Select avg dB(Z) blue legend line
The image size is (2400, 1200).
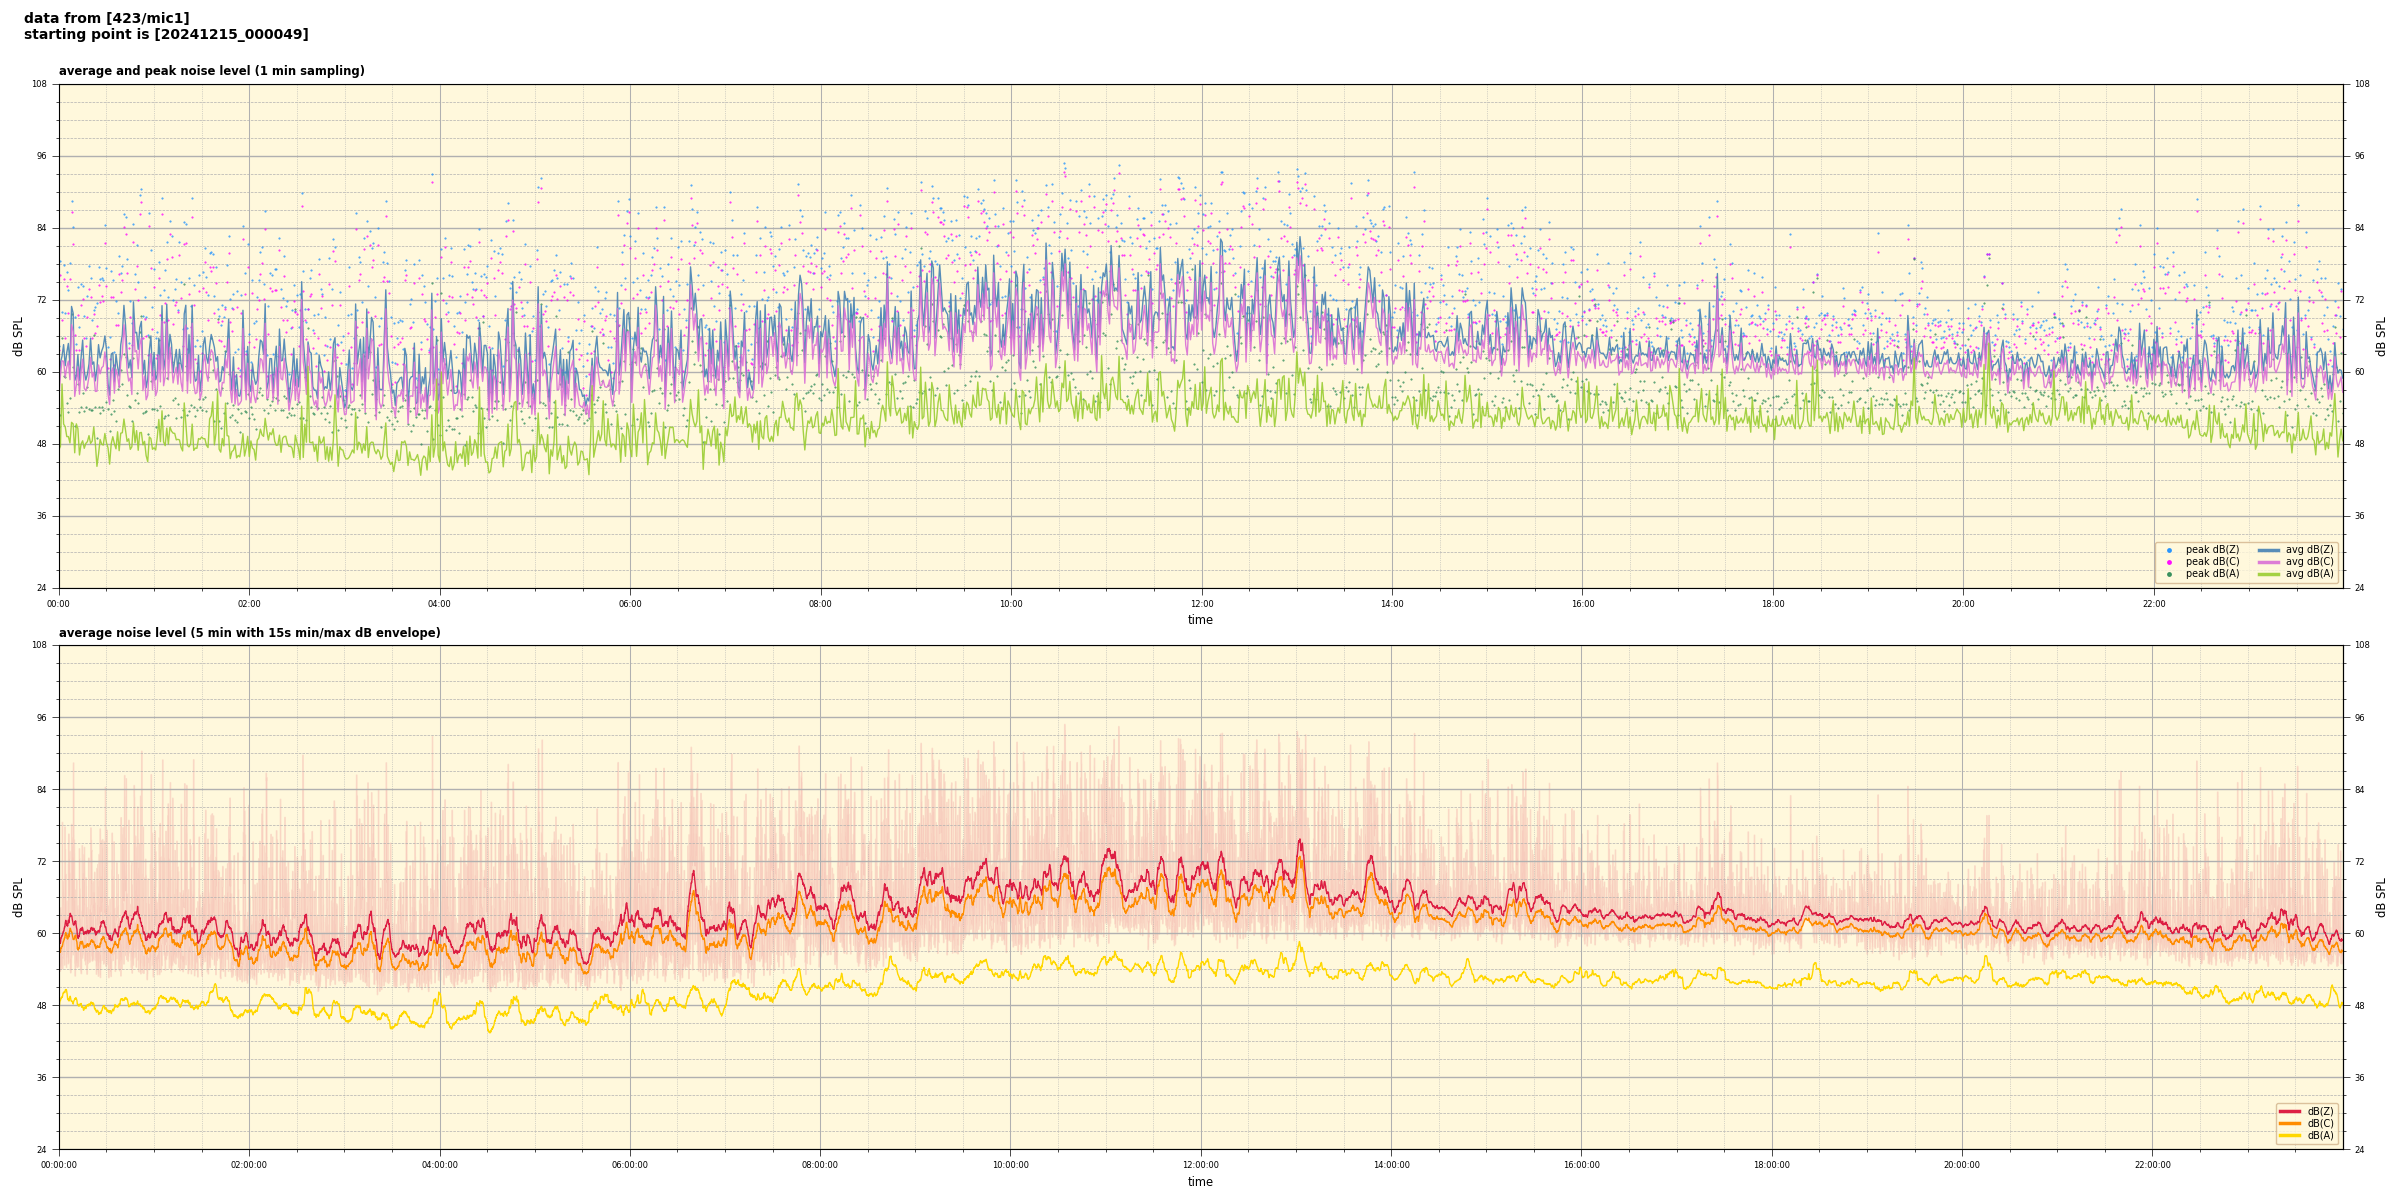pos(2269,550)
